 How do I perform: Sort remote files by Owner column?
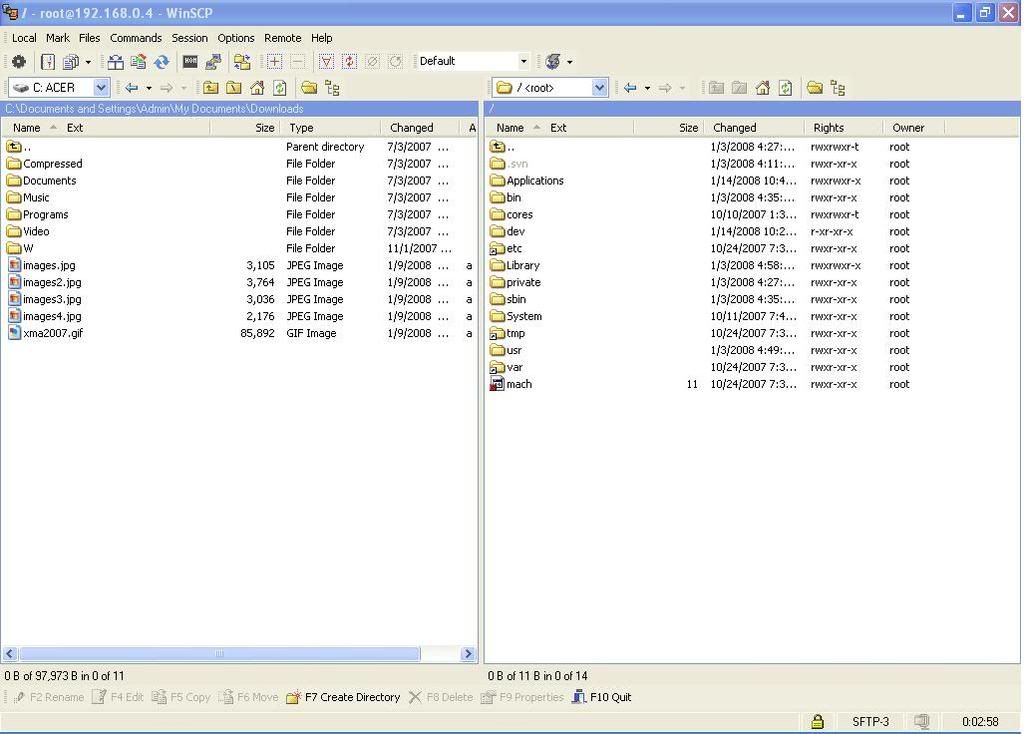click(914, 128)
